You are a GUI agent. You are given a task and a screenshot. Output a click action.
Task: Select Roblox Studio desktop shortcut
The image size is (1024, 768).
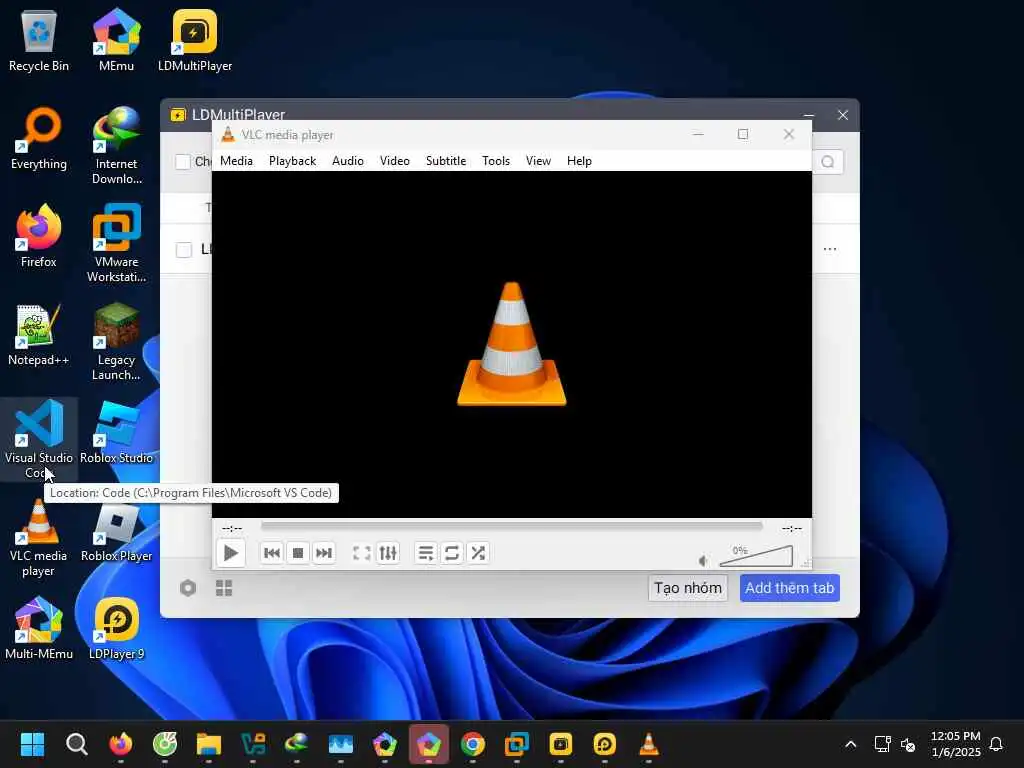coord(116,432)
